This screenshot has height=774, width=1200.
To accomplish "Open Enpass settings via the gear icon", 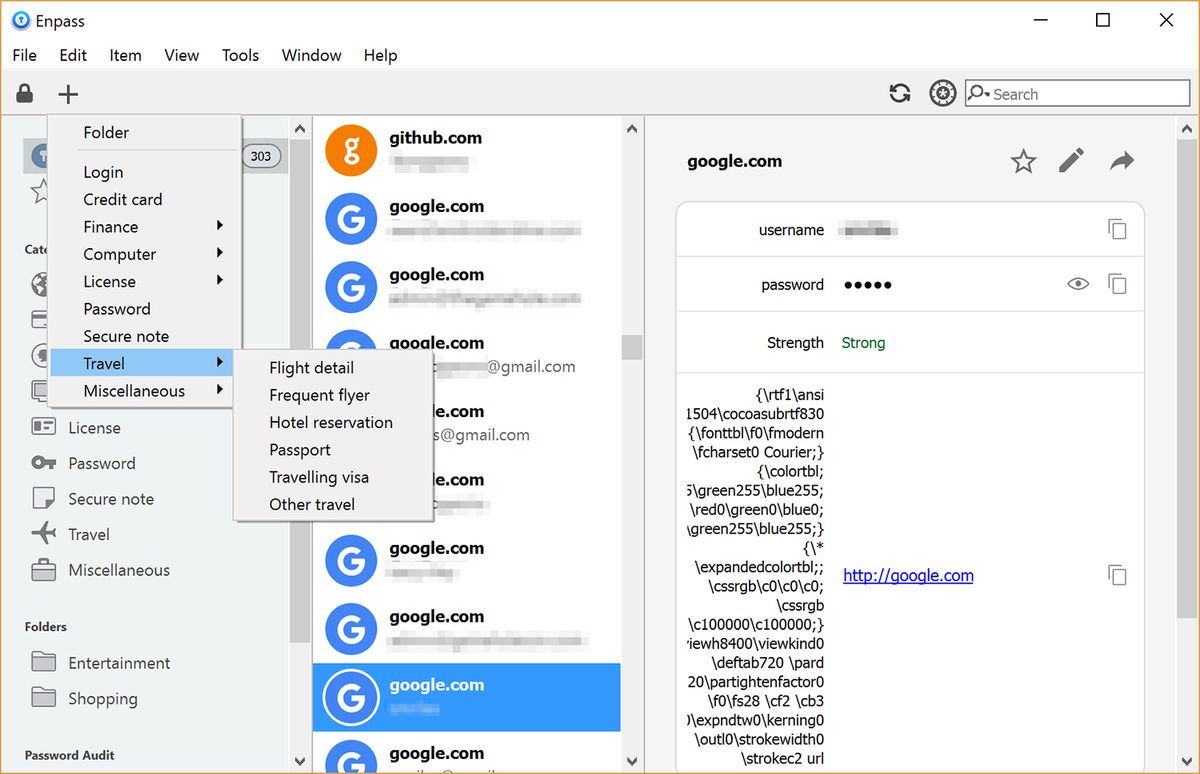I will click(942, 92).
